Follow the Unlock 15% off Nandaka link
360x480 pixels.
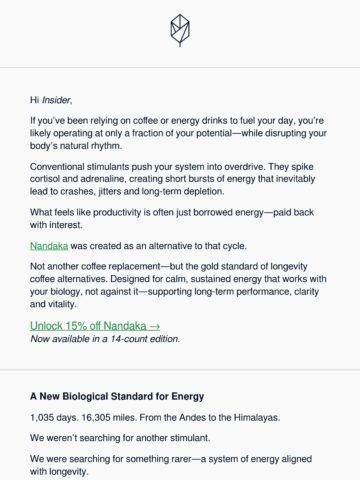(95, 326)
